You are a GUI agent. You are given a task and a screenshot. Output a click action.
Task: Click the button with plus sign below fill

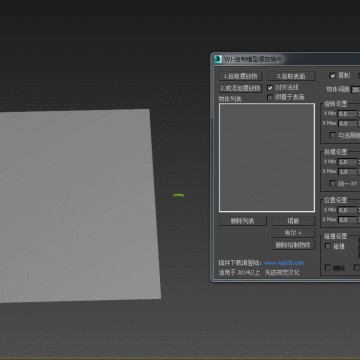pos(293,233)
